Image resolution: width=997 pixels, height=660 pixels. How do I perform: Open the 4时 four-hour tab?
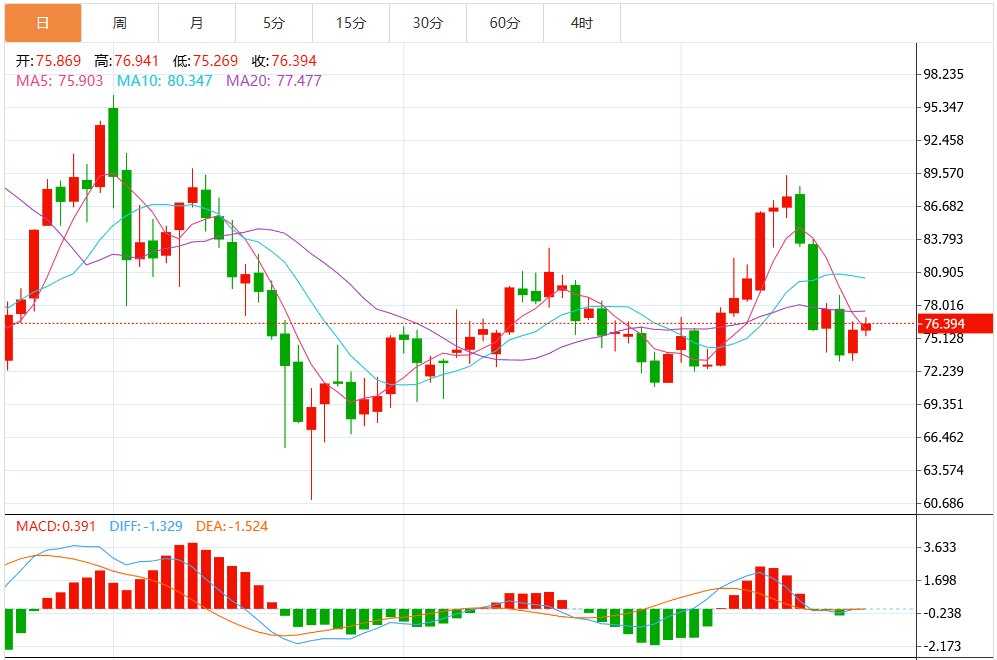pyautogui.click(x=582, y=23)
